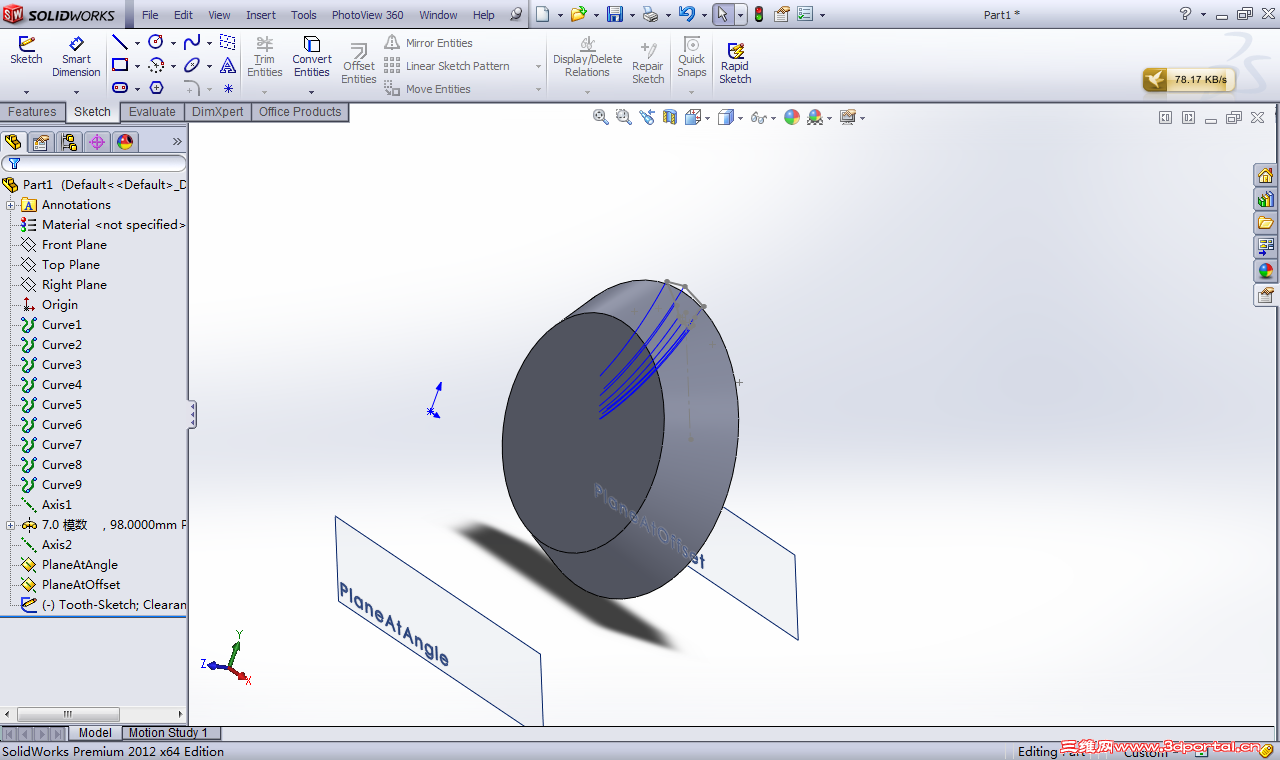Expand the 7.0 模数 gear feature node
This screenshot has width=1280, height=760.
coord(10,525)
